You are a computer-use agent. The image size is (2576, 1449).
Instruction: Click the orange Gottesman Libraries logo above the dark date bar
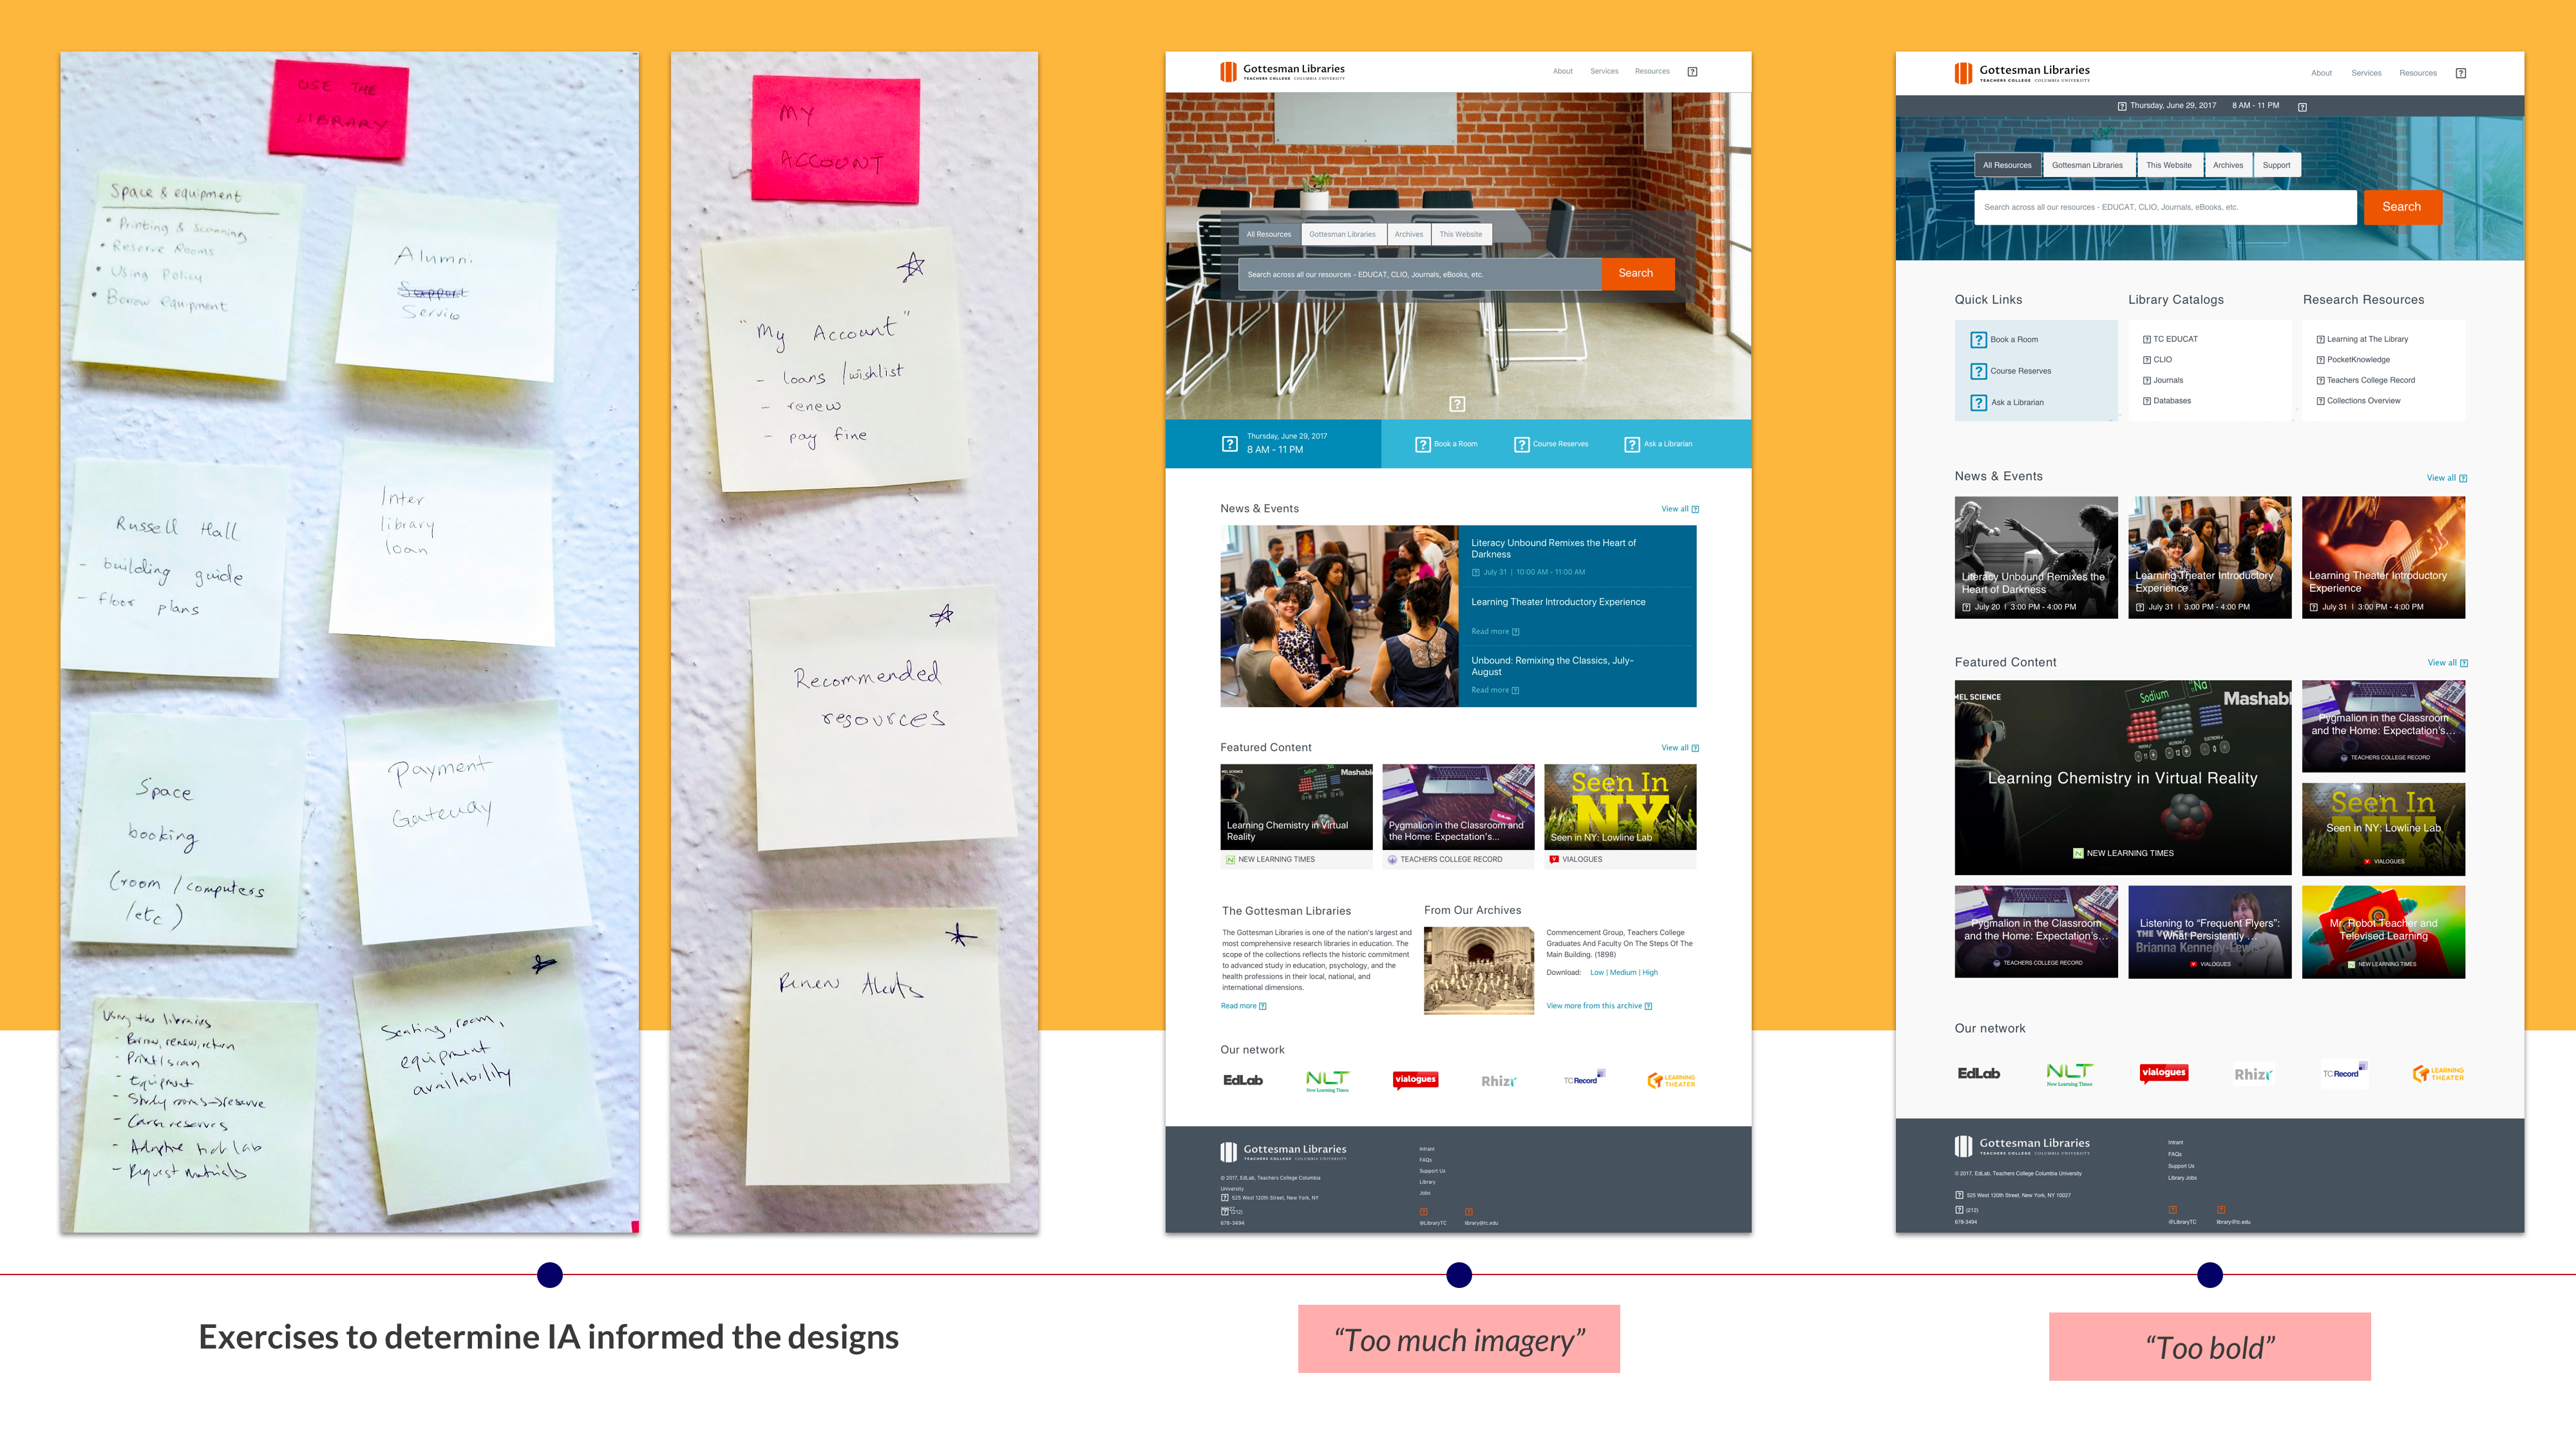coord(1963,73)
